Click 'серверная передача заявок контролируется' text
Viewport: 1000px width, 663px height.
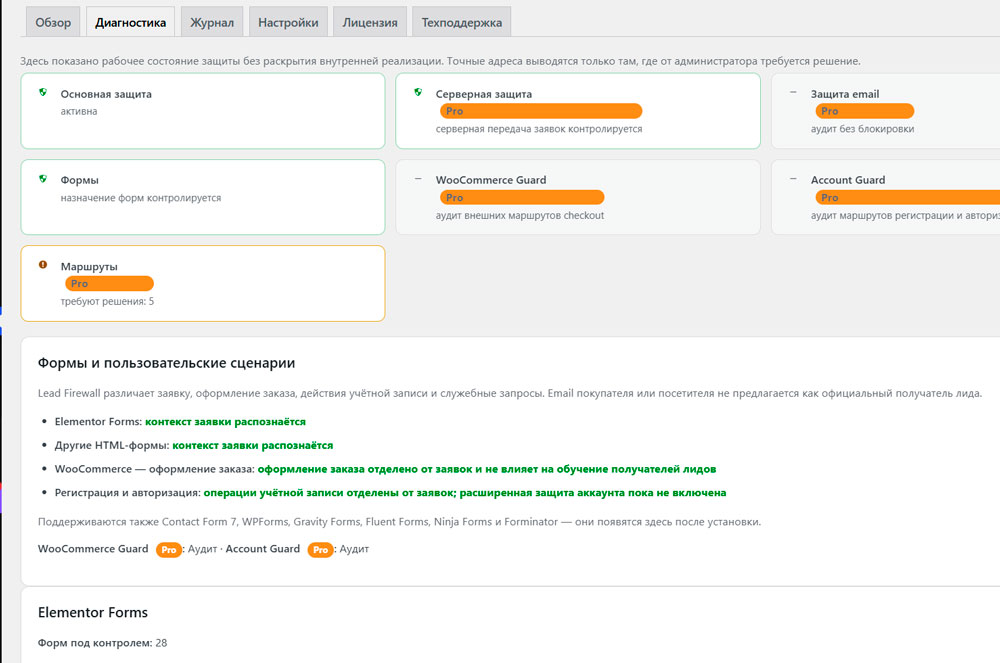(x=539, y=129)
